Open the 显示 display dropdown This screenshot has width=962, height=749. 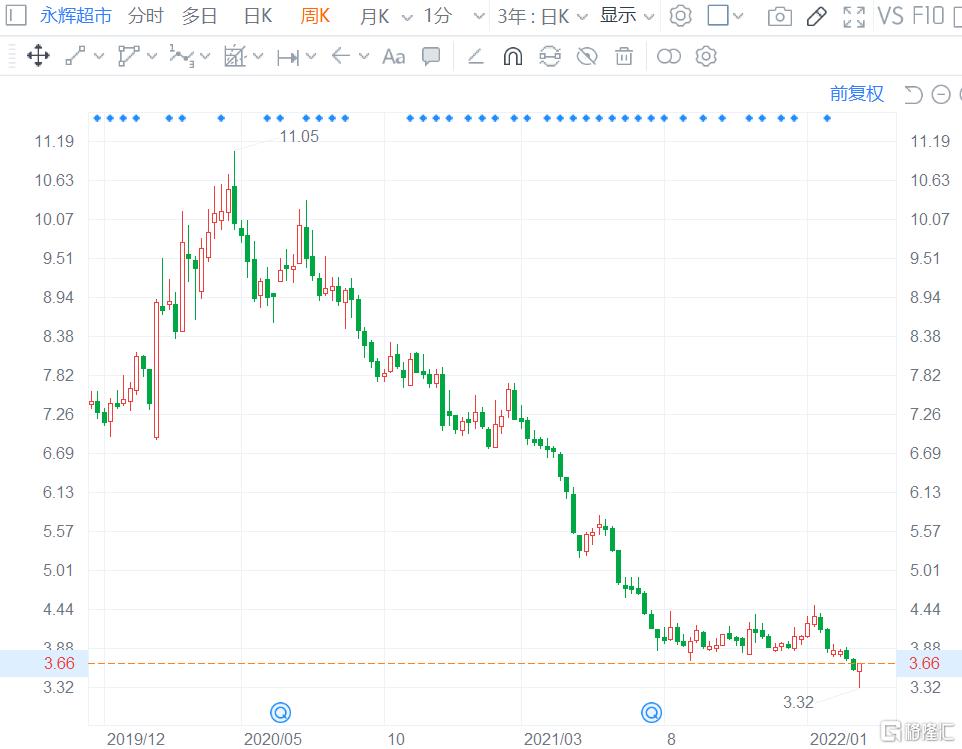[627, 16]
